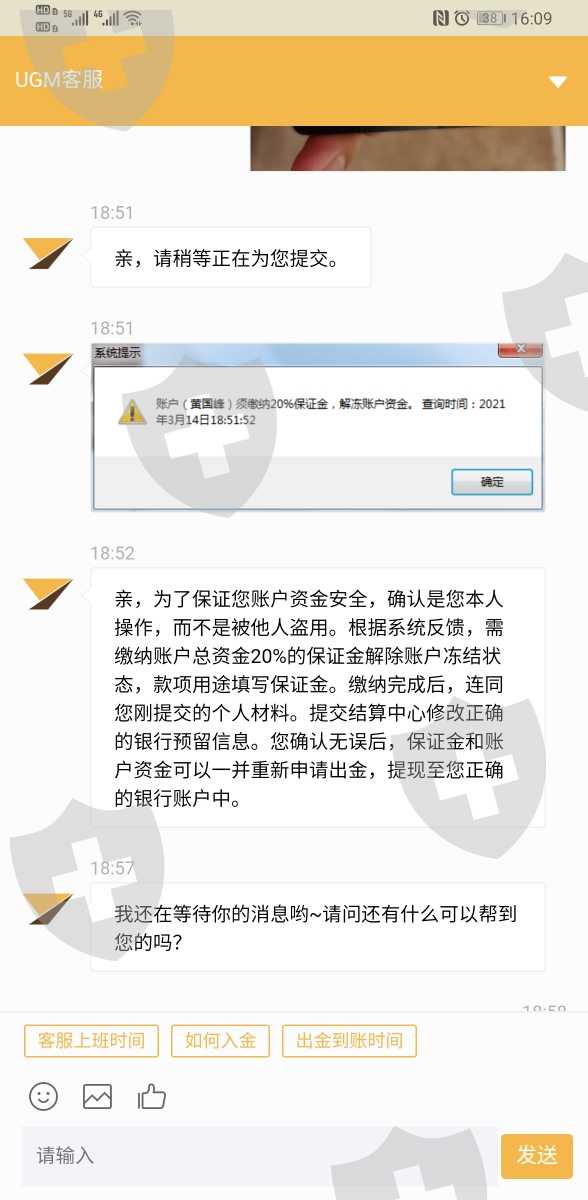Select the 出金到账时间 quick reply
Screen dimensions: 588x1200
(x=349, y=1041)
